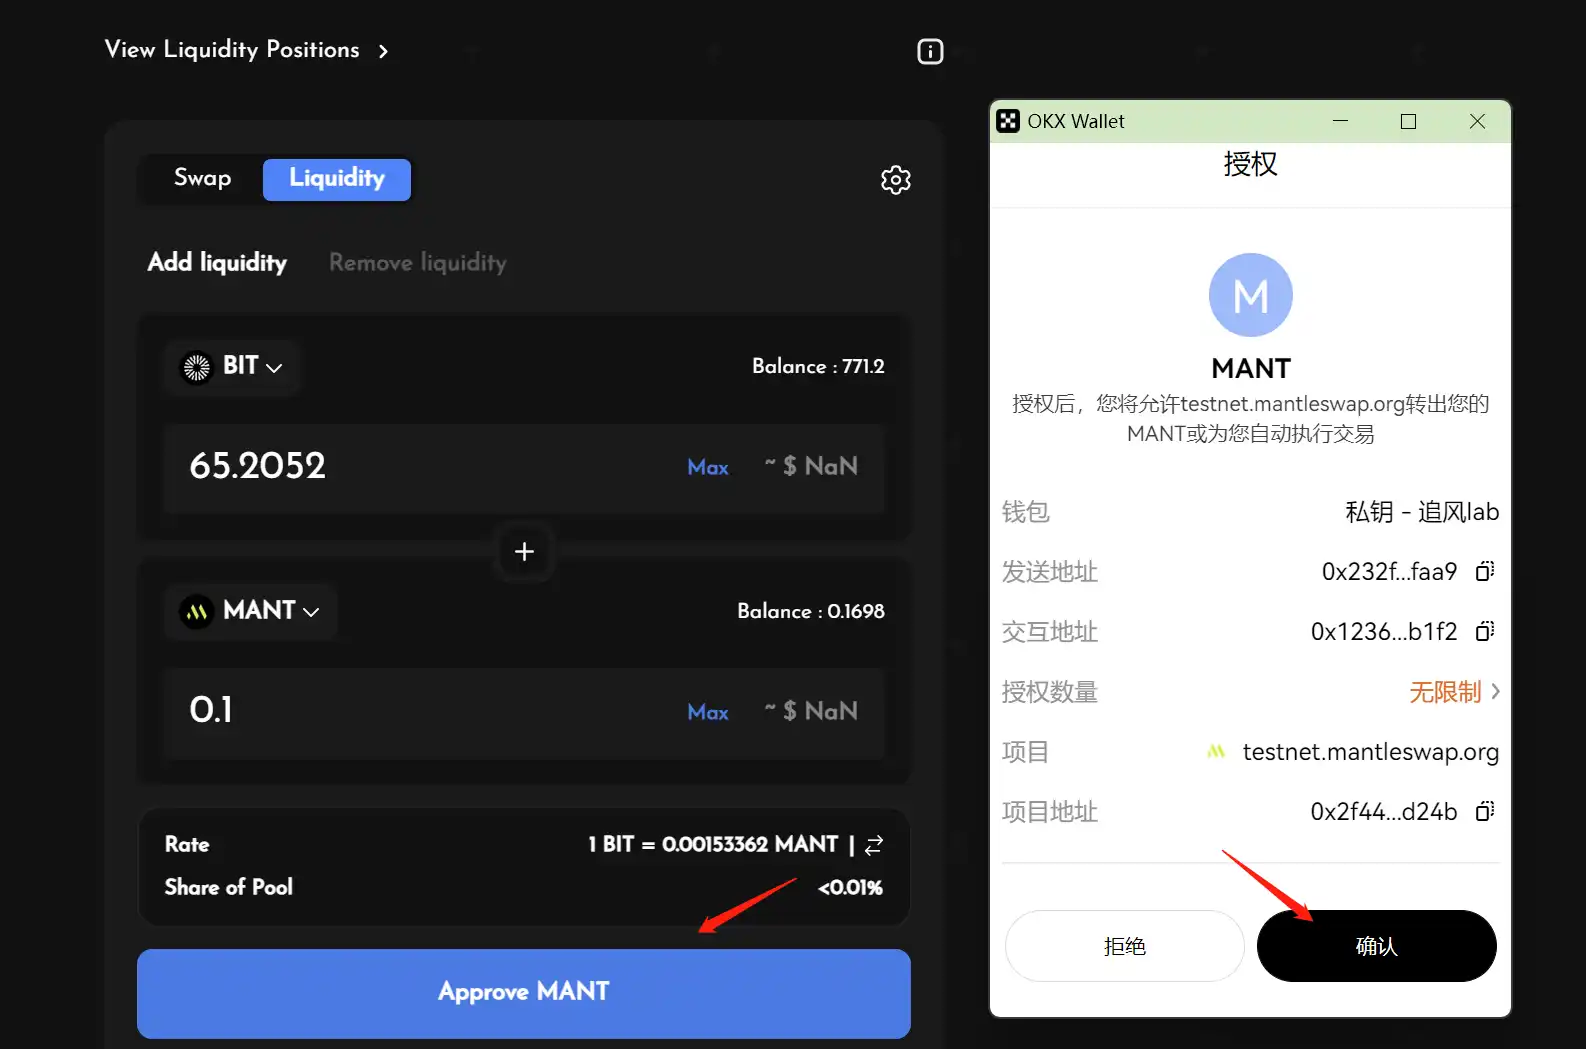Click the chevron next to View Liquidity Positions

[x=383, y=51]
